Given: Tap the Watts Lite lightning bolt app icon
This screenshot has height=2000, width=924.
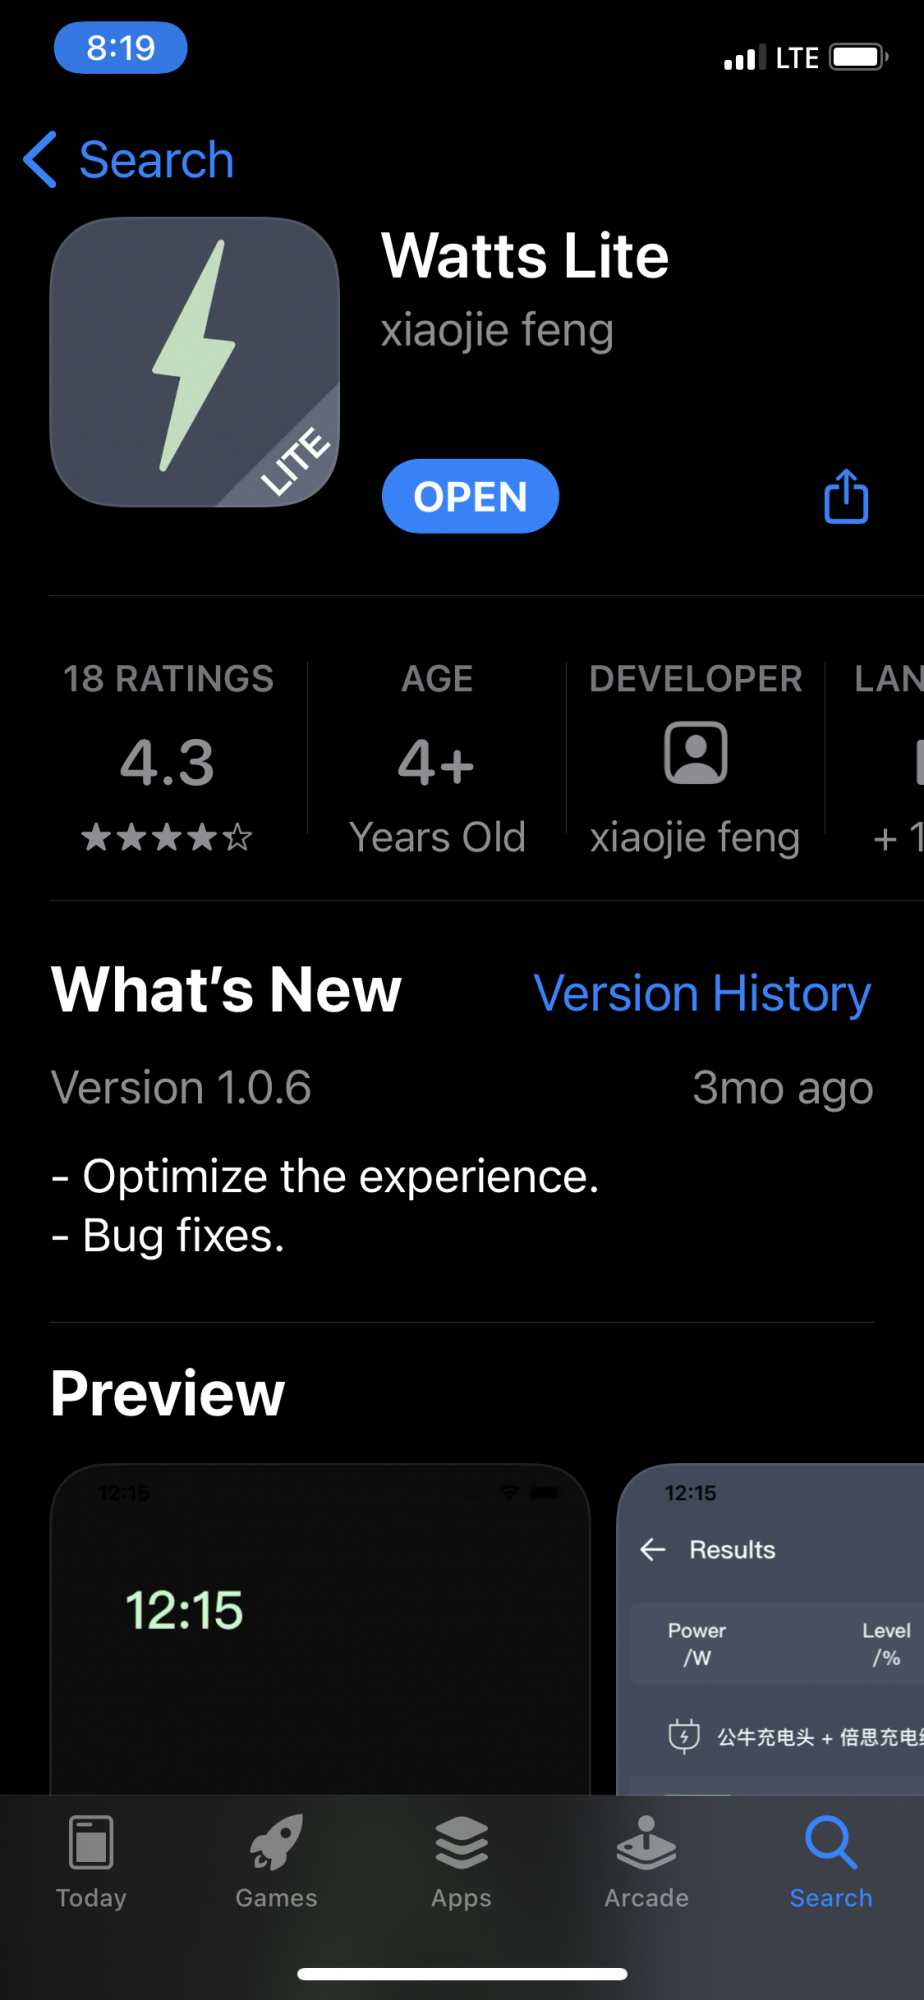Looking at the screenshot, I should [x=195, y=362].
